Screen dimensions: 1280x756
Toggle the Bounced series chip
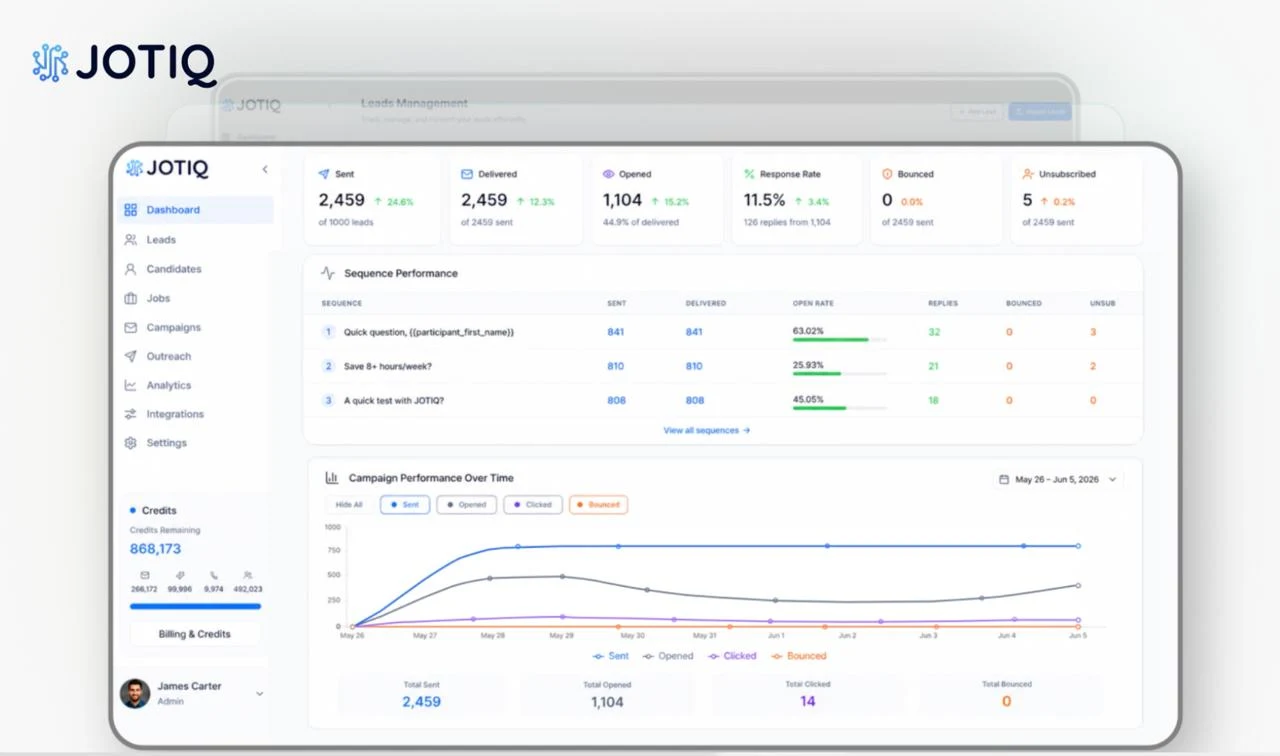tap(599, 505)
